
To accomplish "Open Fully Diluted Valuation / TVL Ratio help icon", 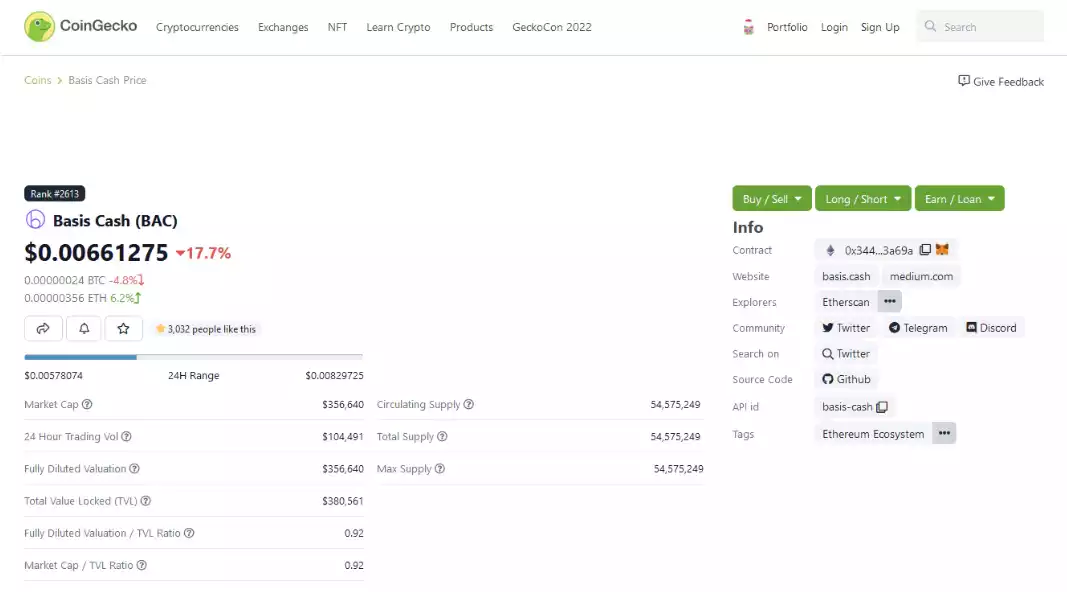I will point(189,533).
